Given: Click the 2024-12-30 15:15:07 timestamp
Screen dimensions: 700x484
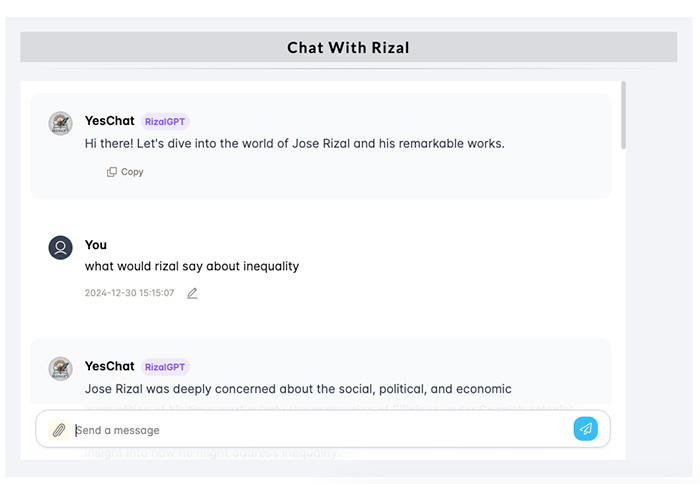Looking at the screenshot, I should click(129, 293).
